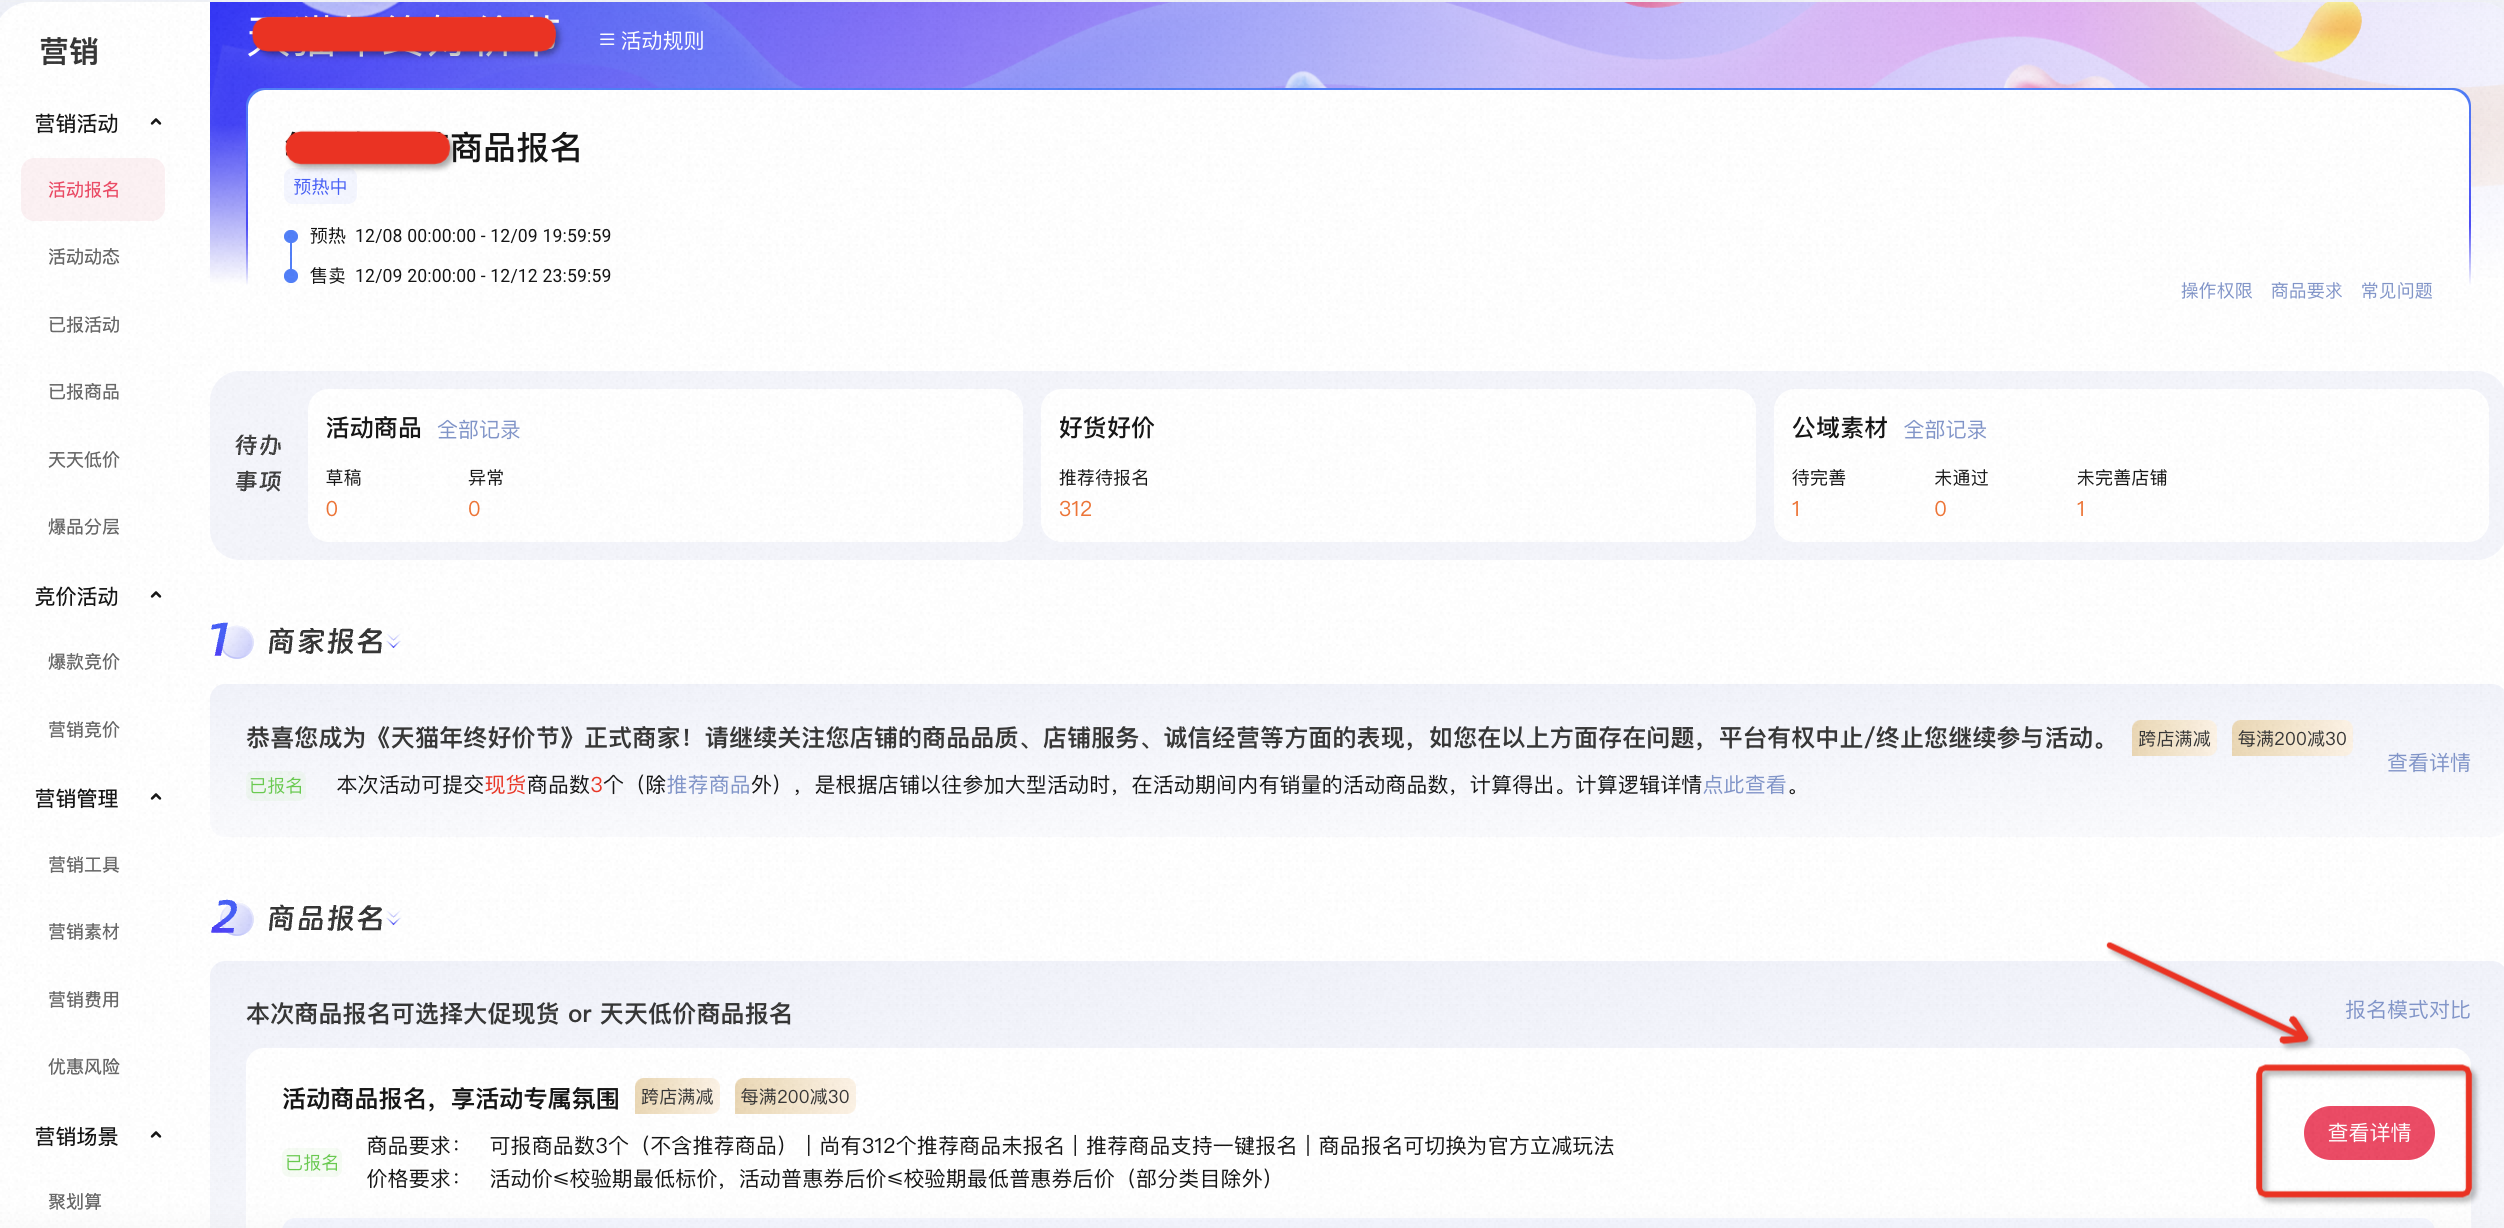Click the 推荐商品 link in merchant notice
2504x1228 pixels.
pyautogui.click(x=708, y=785)
